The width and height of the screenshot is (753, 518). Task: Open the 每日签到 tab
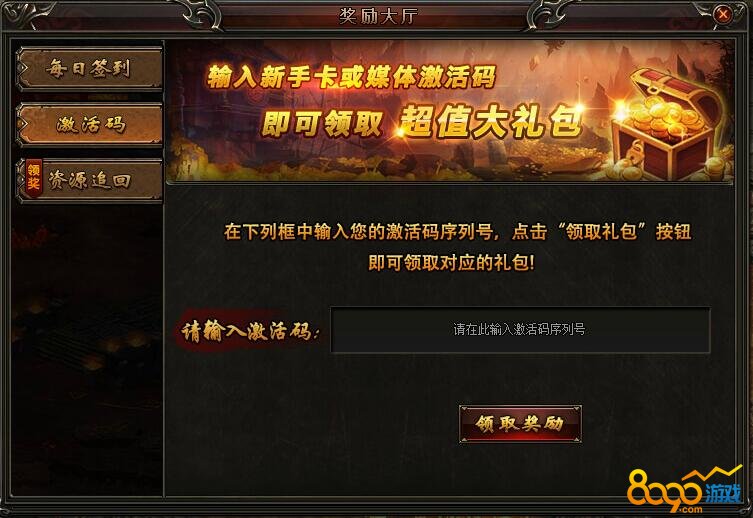(90, 68)
